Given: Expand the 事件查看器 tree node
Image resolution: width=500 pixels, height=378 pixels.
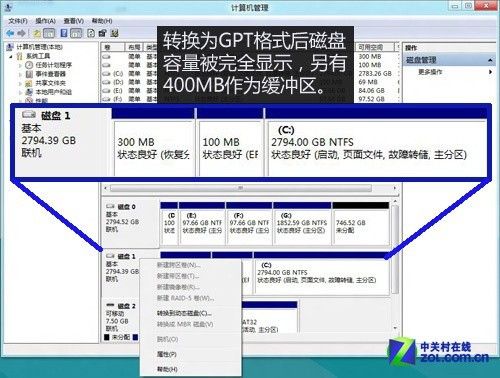Looking at the screenshot, I should point(20,74).
